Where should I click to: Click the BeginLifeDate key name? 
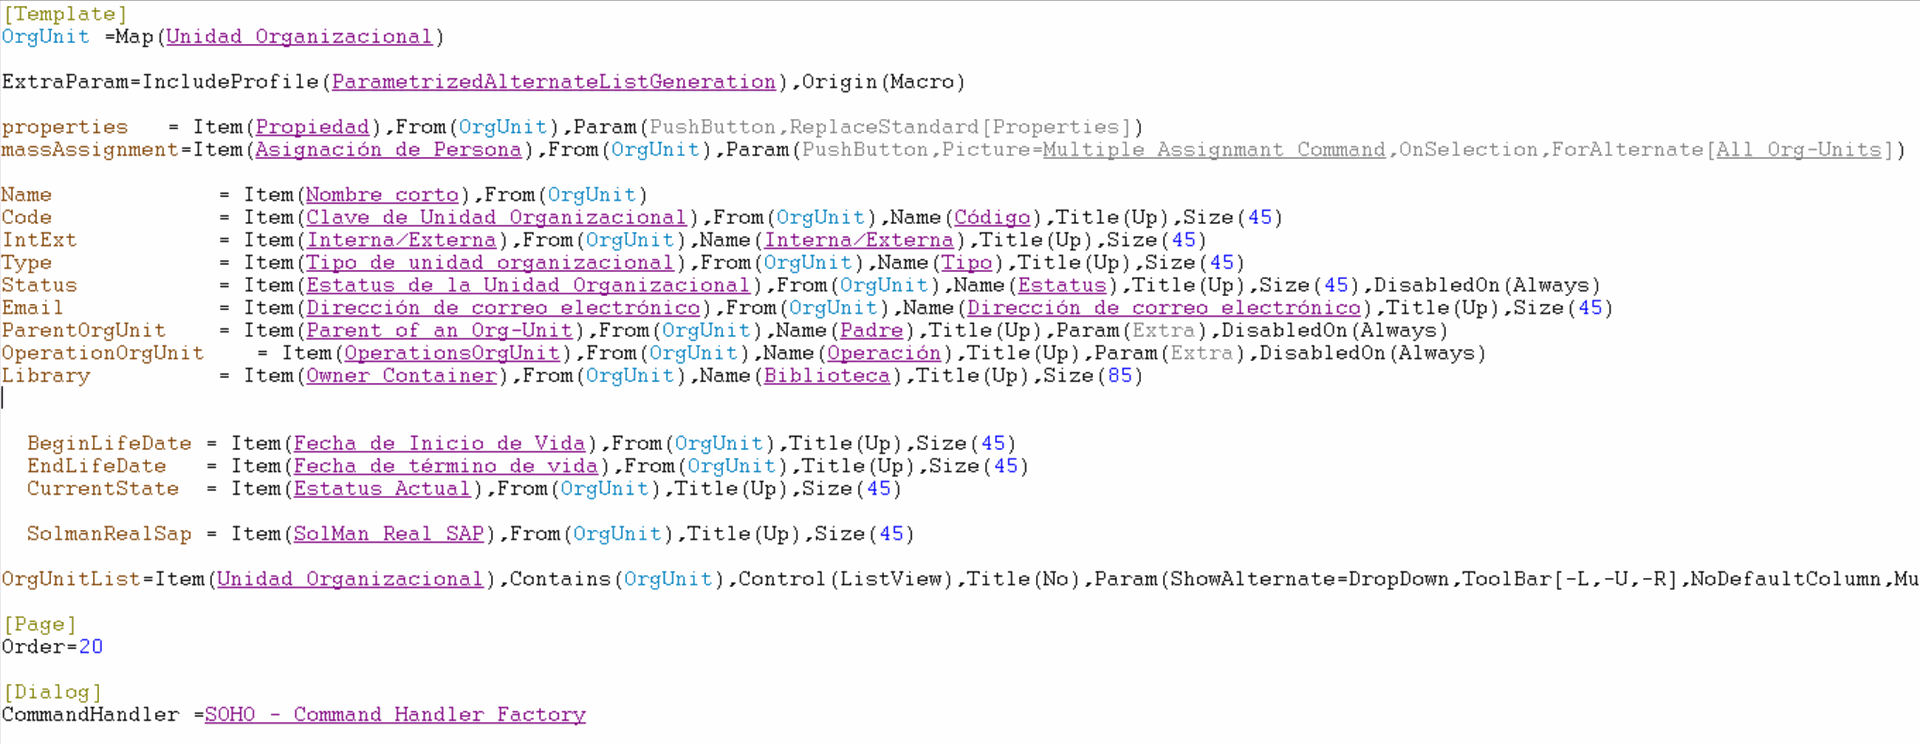click(109, 444)
